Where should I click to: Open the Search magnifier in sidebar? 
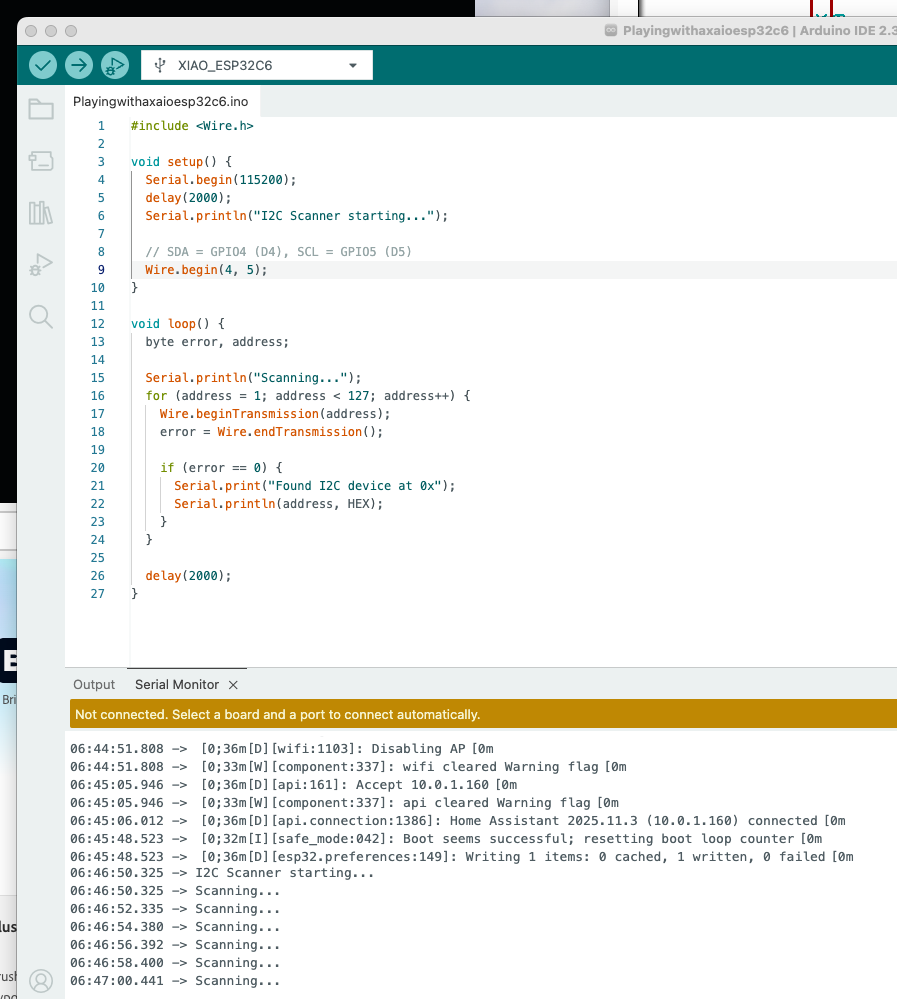click(41, 317)
